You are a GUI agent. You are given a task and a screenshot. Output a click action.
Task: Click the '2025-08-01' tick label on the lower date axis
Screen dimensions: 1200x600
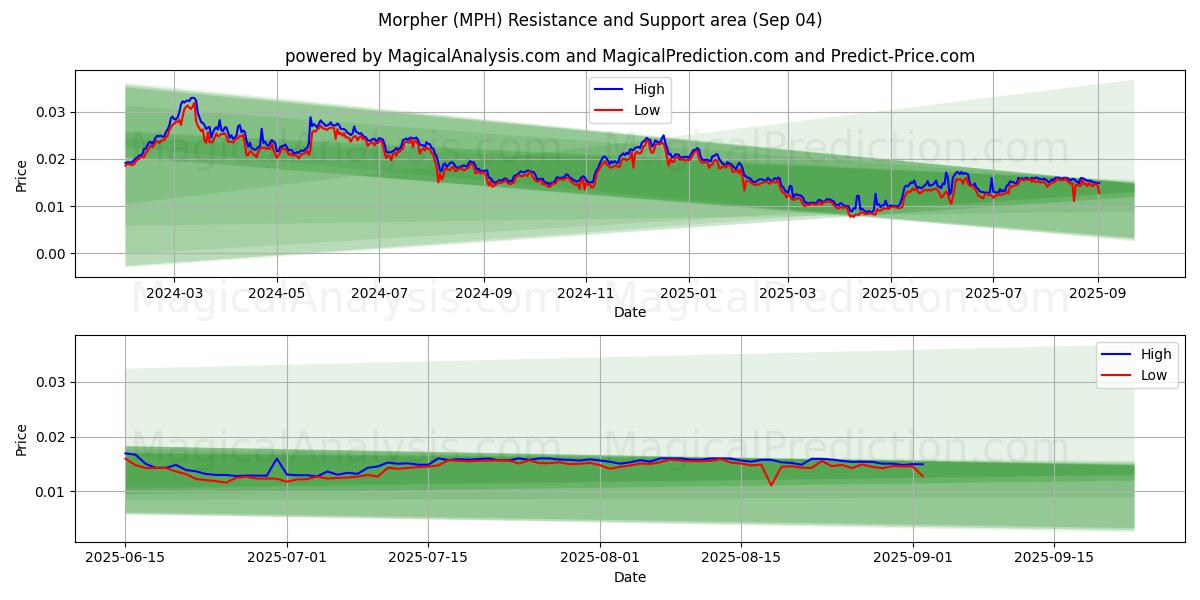tap(600, 559)
